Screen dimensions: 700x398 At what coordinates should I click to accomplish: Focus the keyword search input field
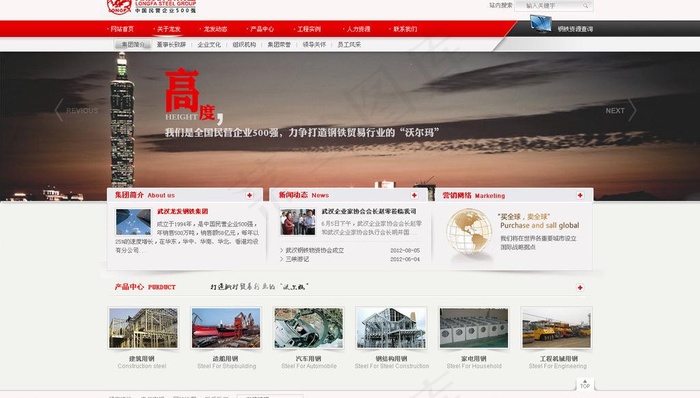point(554,6)
